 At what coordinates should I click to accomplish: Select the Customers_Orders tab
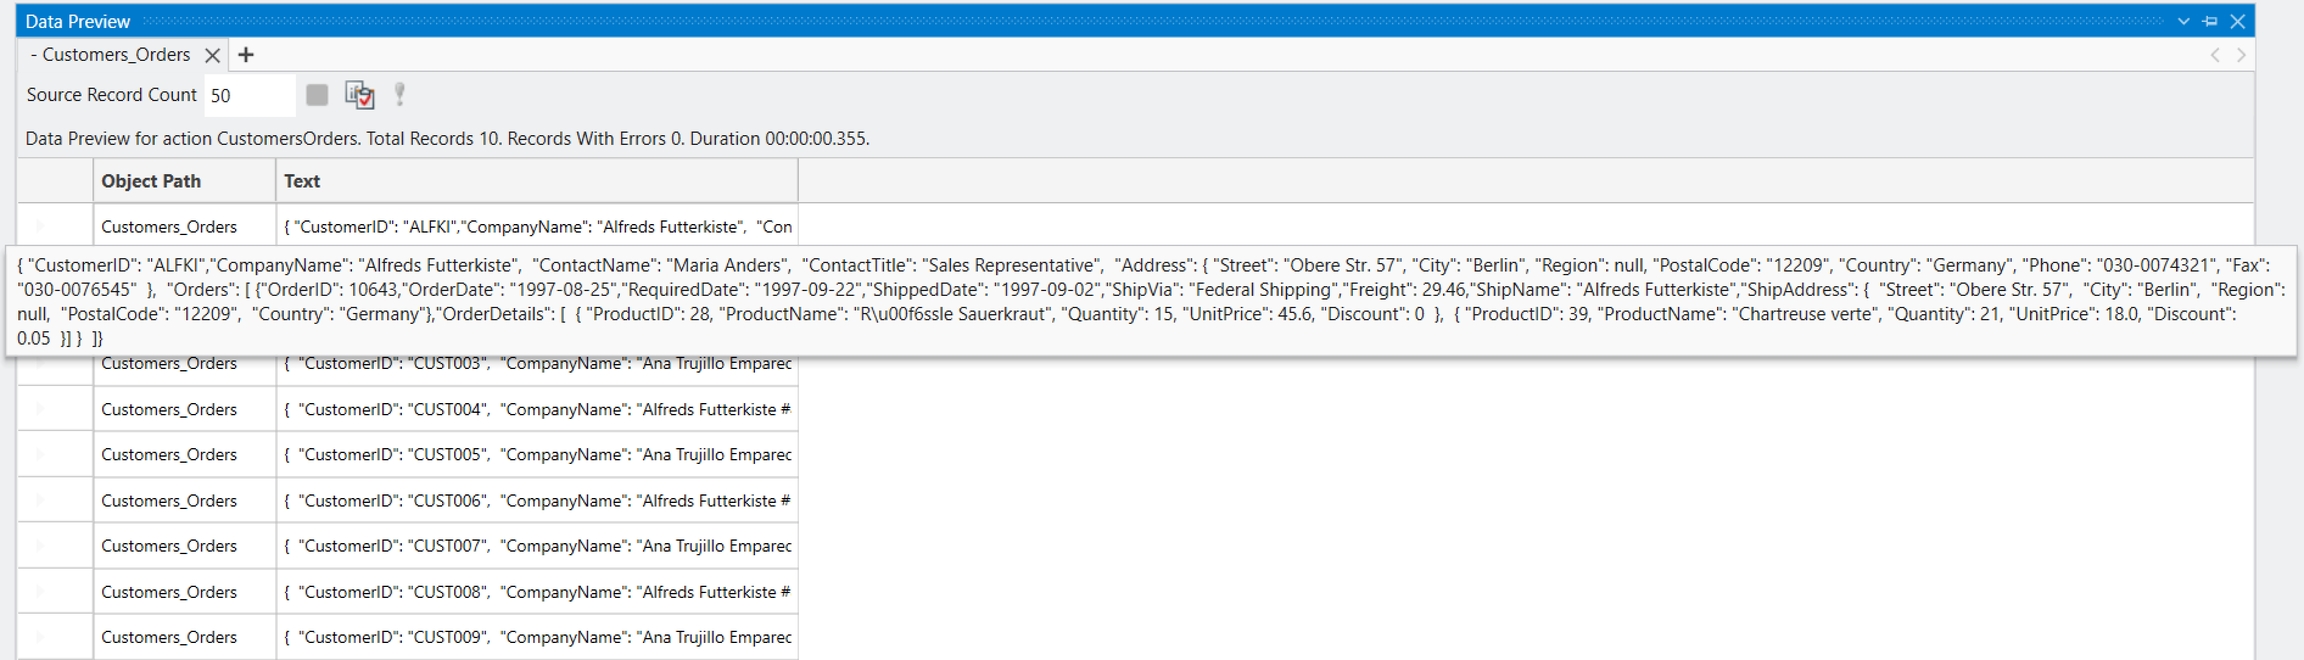(116, 55)
